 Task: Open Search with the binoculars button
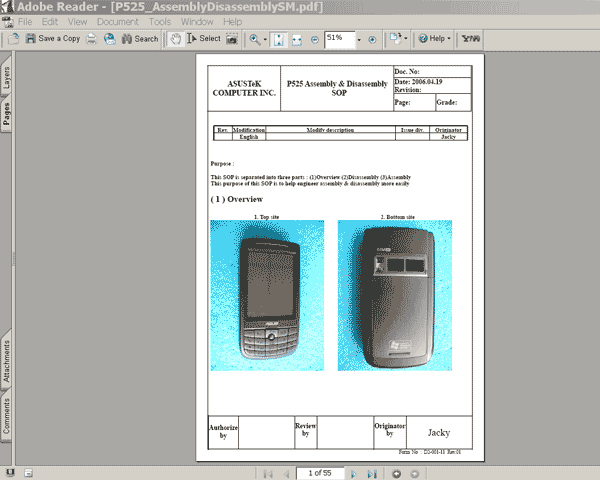[x=140, y=39]
